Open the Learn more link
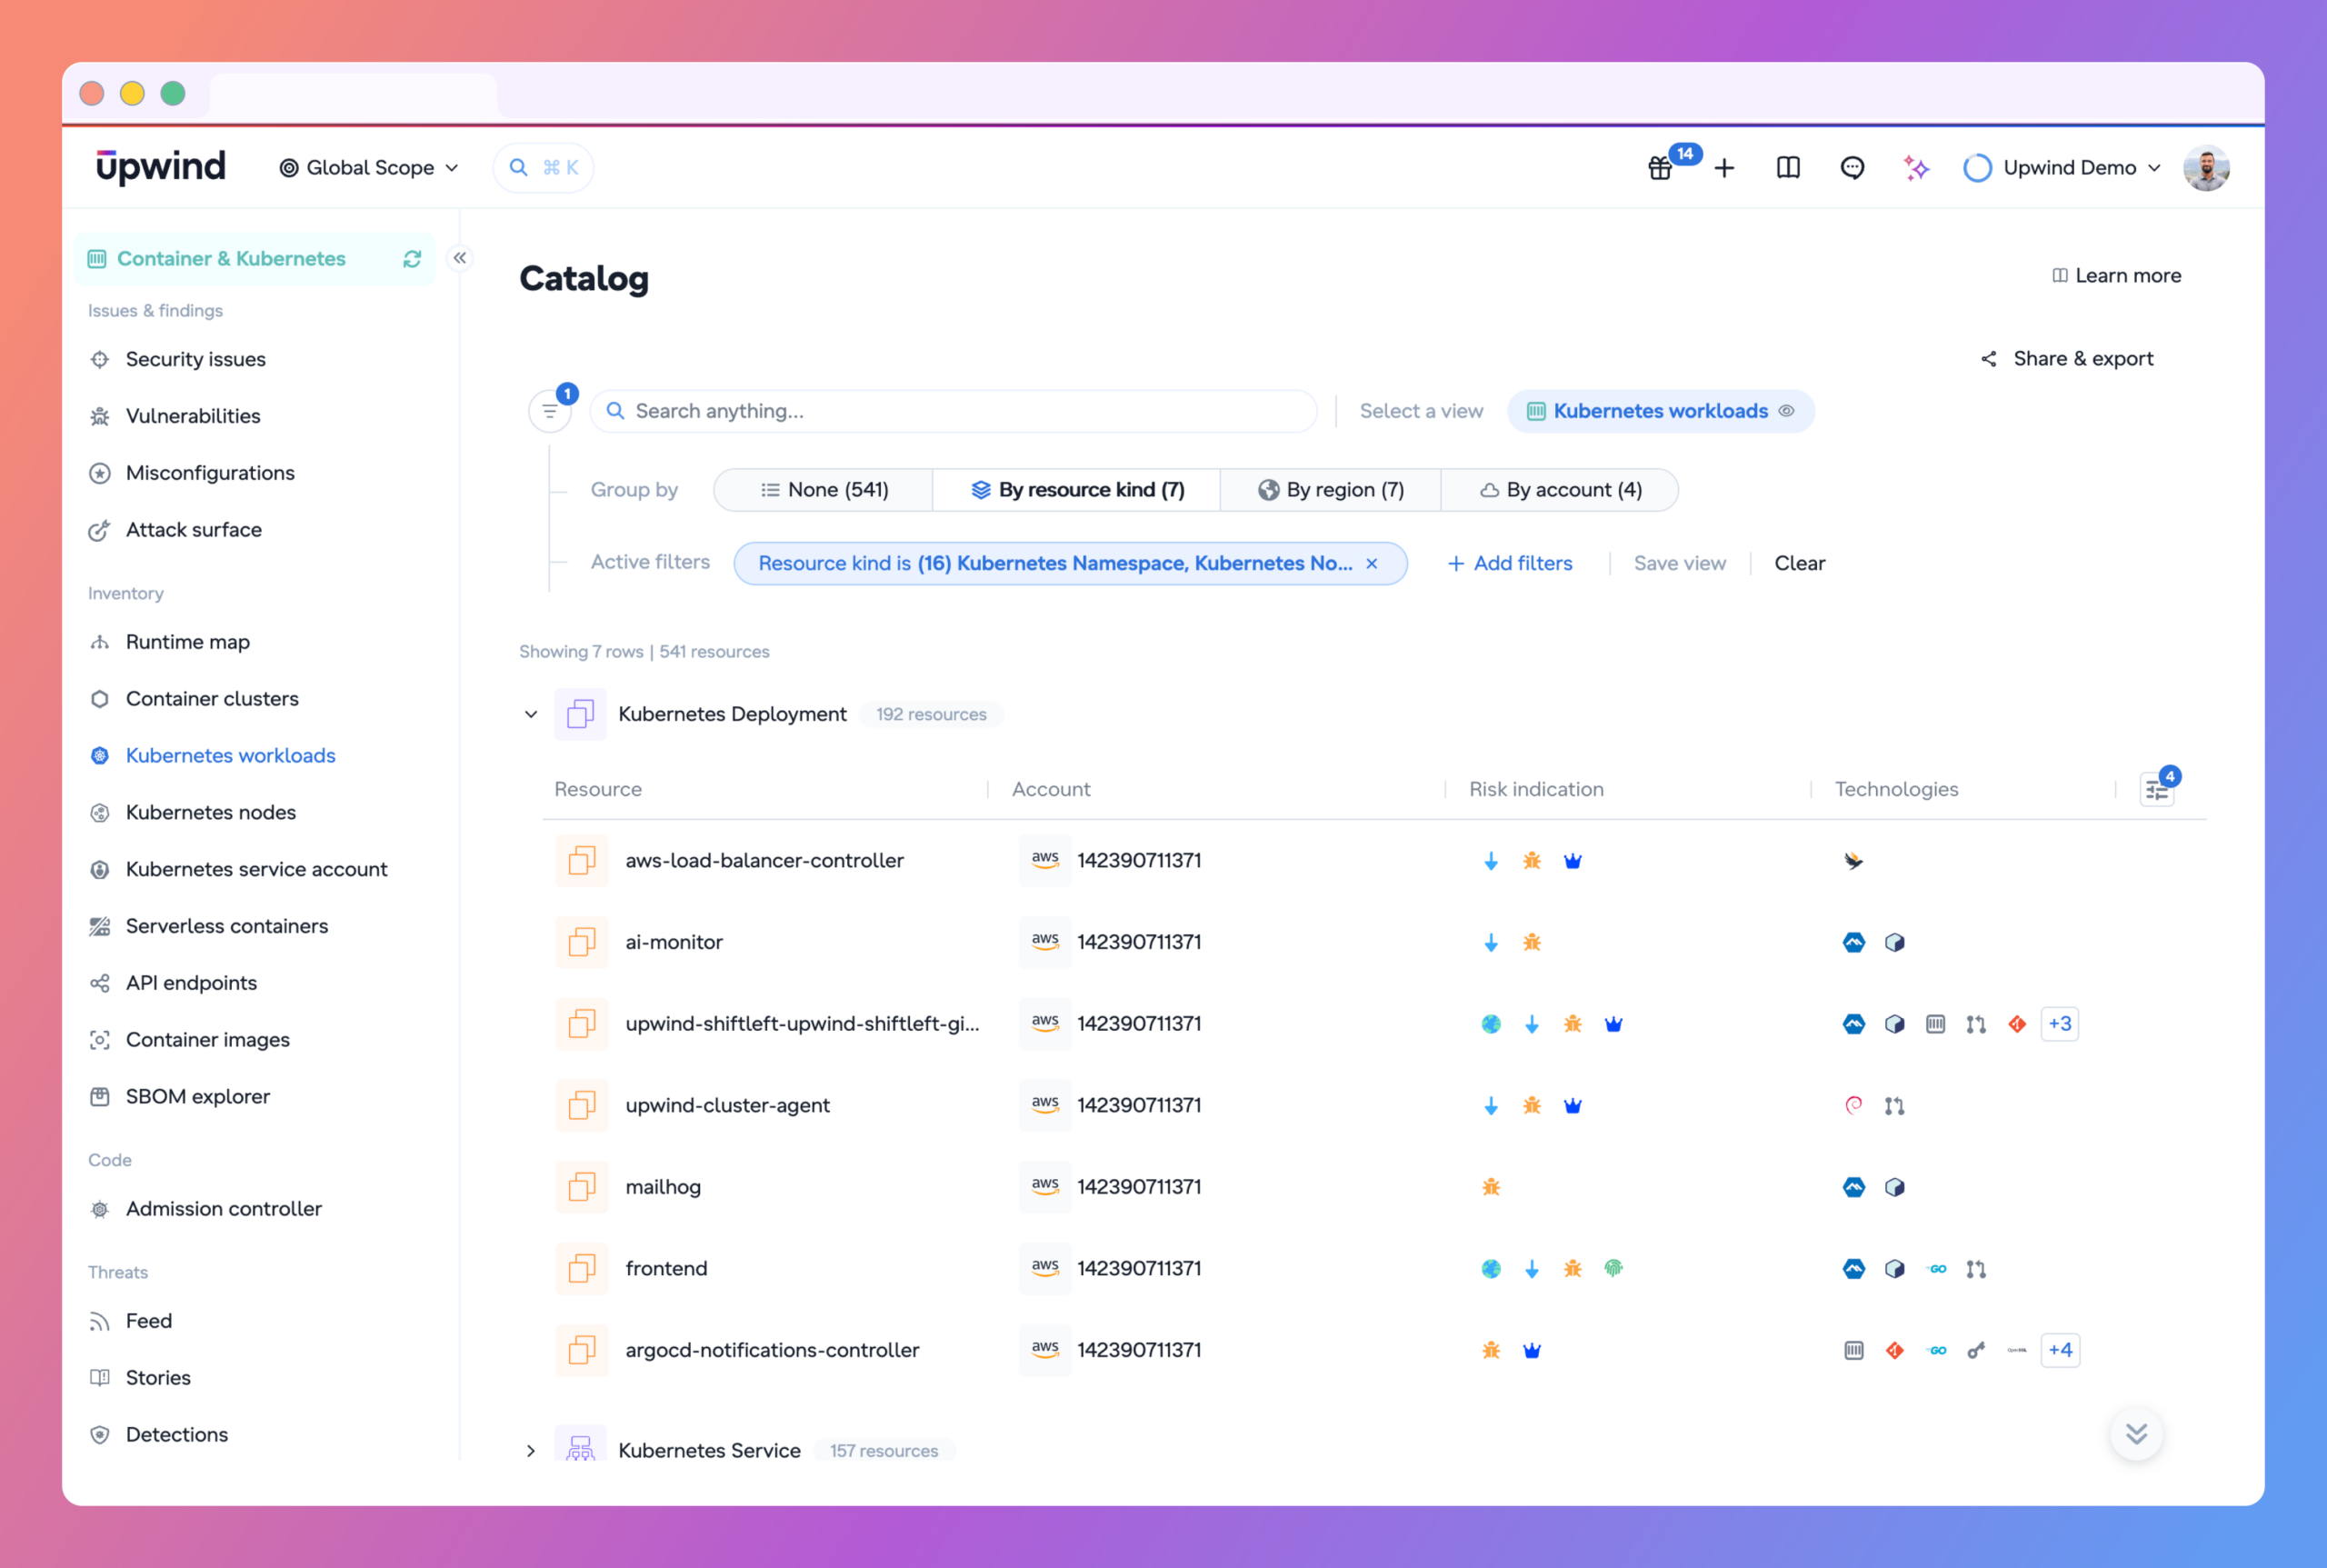The image size is (2327, 1568). [2116, 275]
